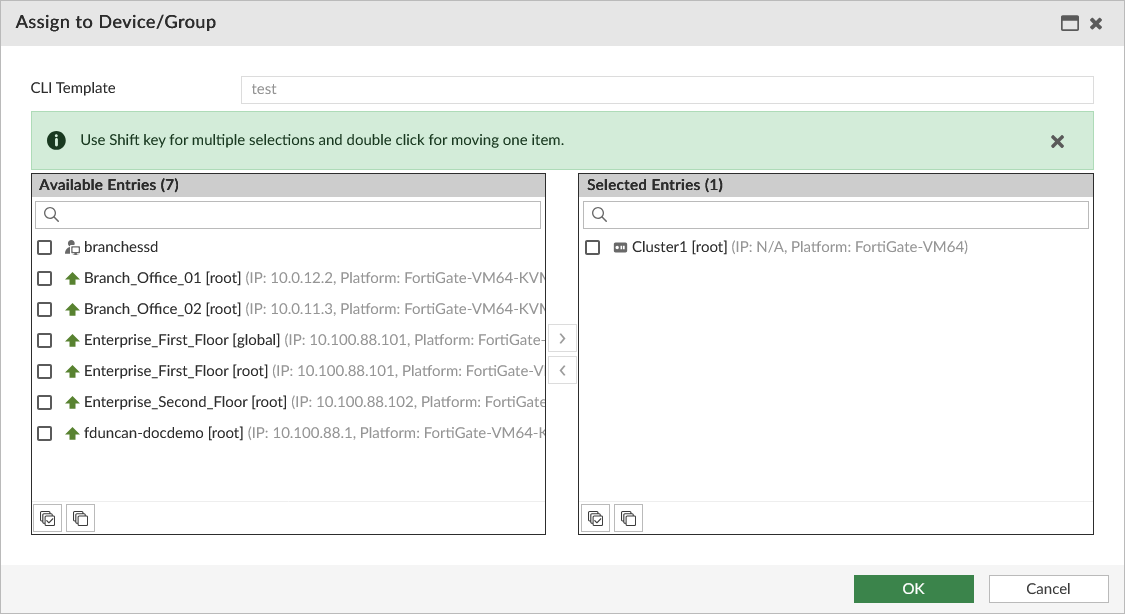This screenshot has height=614, width=1125.
Task: Click Select All icon under Selected Entries
Action: click(596, 518)
